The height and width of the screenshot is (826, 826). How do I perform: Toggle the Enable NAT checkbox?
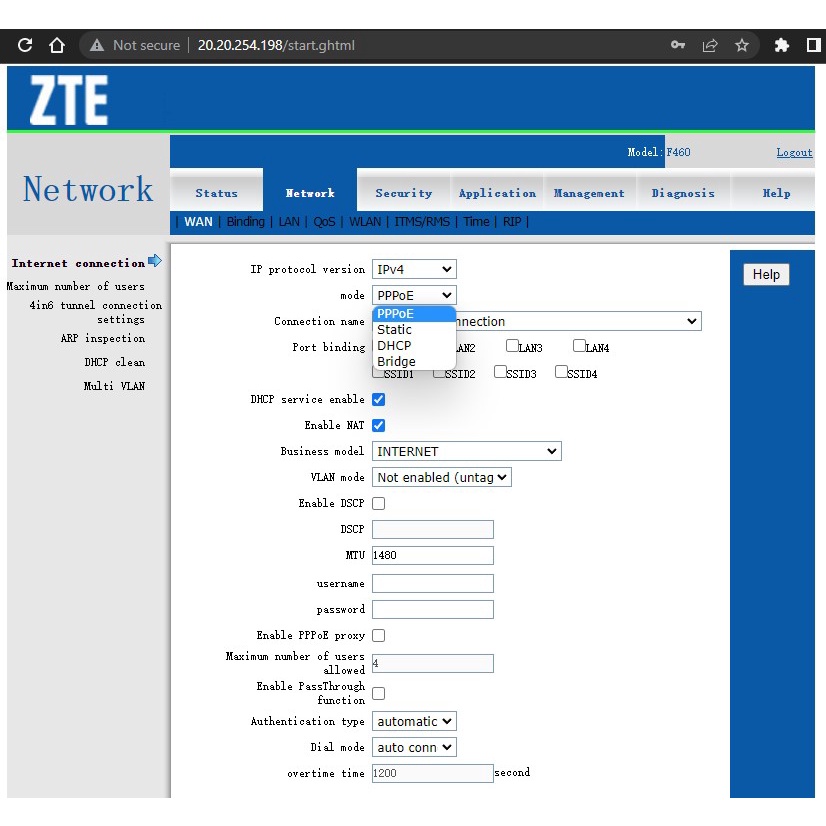[379, 425]
